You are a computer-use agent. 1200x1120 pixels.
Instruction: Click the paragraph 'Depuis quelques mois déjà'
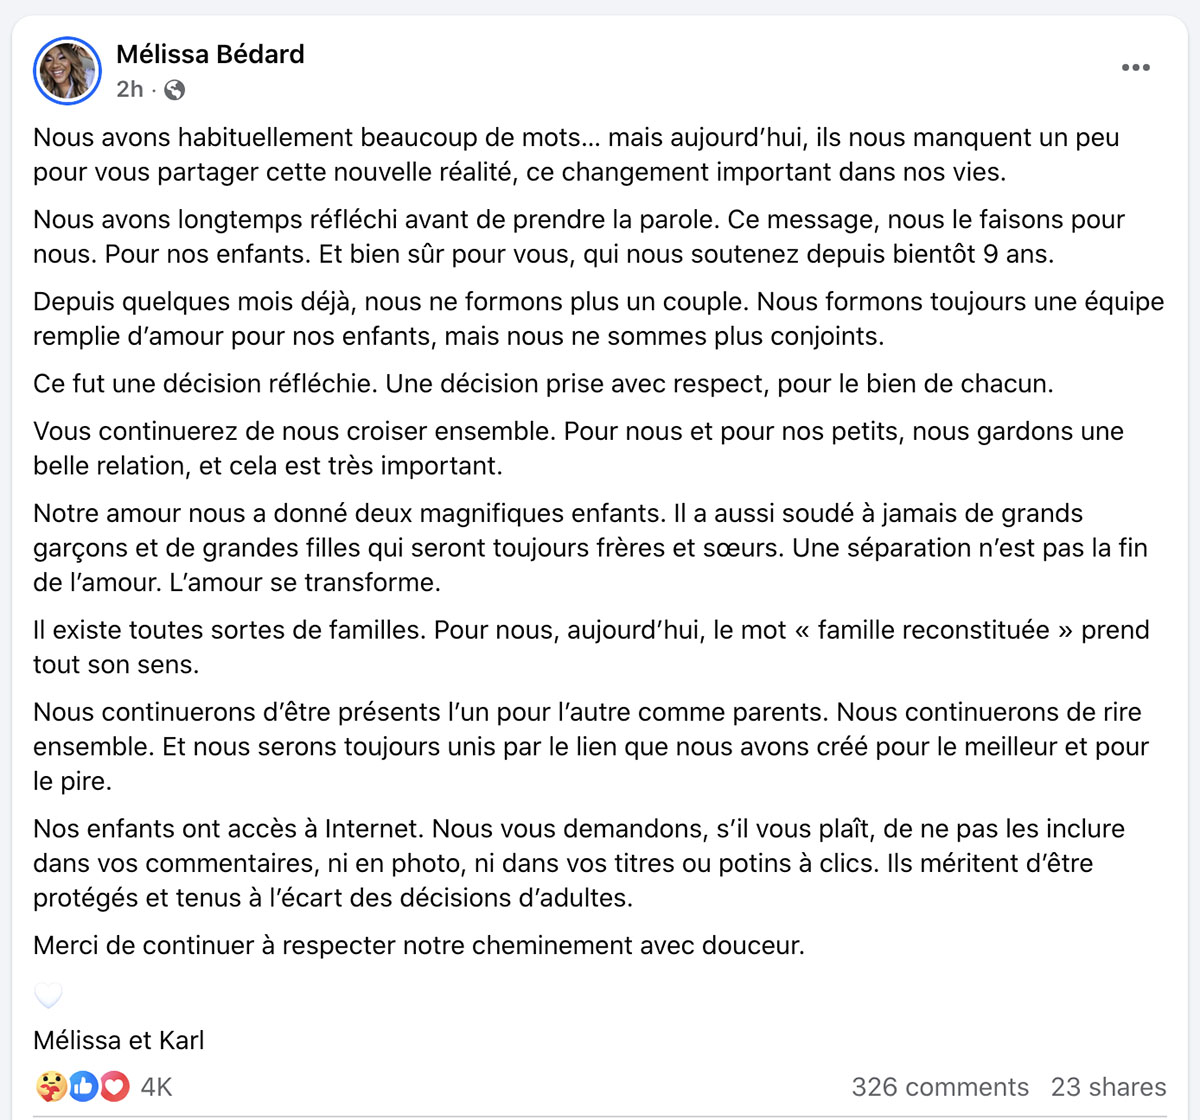click(598, 319)
